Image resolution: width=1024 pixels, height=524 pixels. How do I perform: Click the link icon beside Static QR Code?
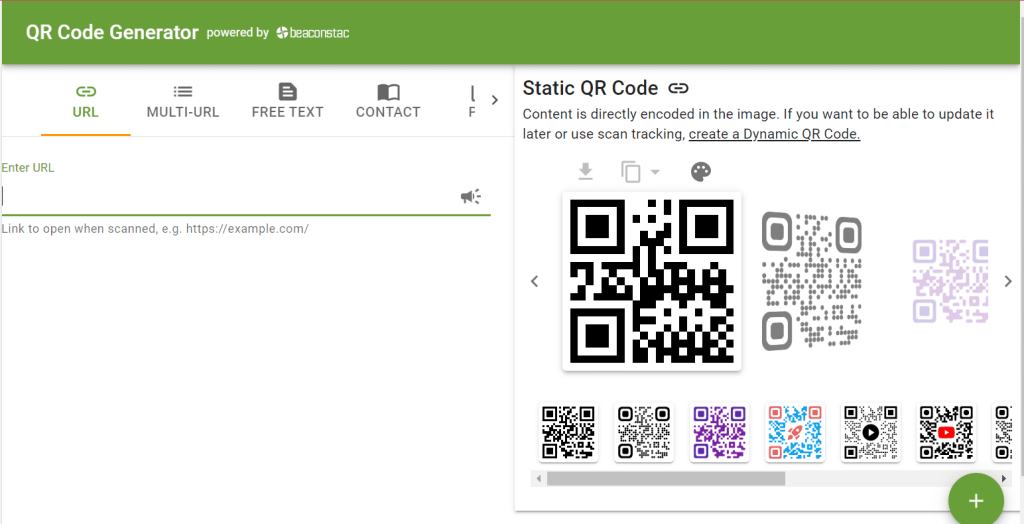679,88
